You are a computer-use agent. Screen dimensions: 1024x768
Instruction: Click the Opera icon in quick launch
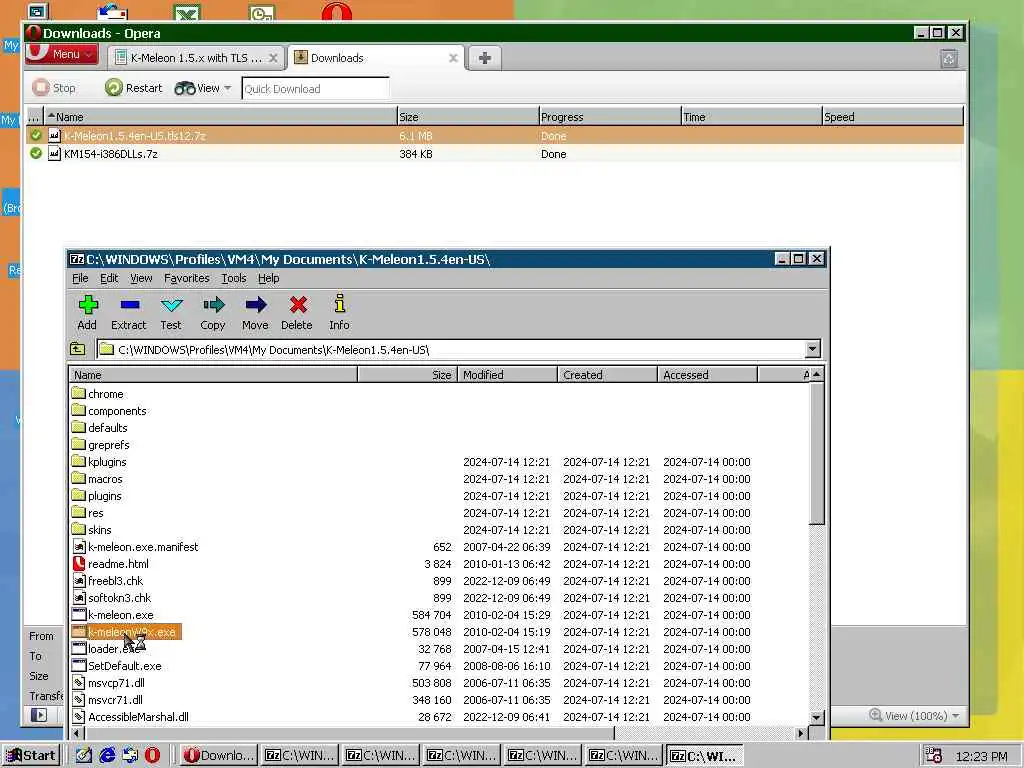(152, 756)
